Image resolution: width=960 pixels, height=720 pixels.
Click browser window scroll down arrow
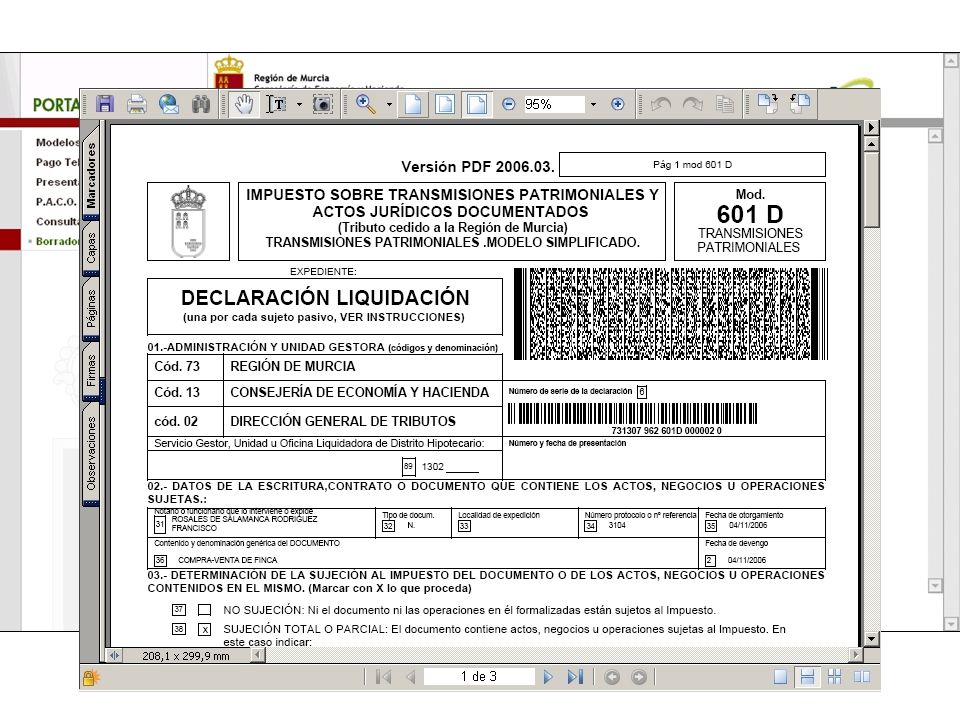[951, 624]
